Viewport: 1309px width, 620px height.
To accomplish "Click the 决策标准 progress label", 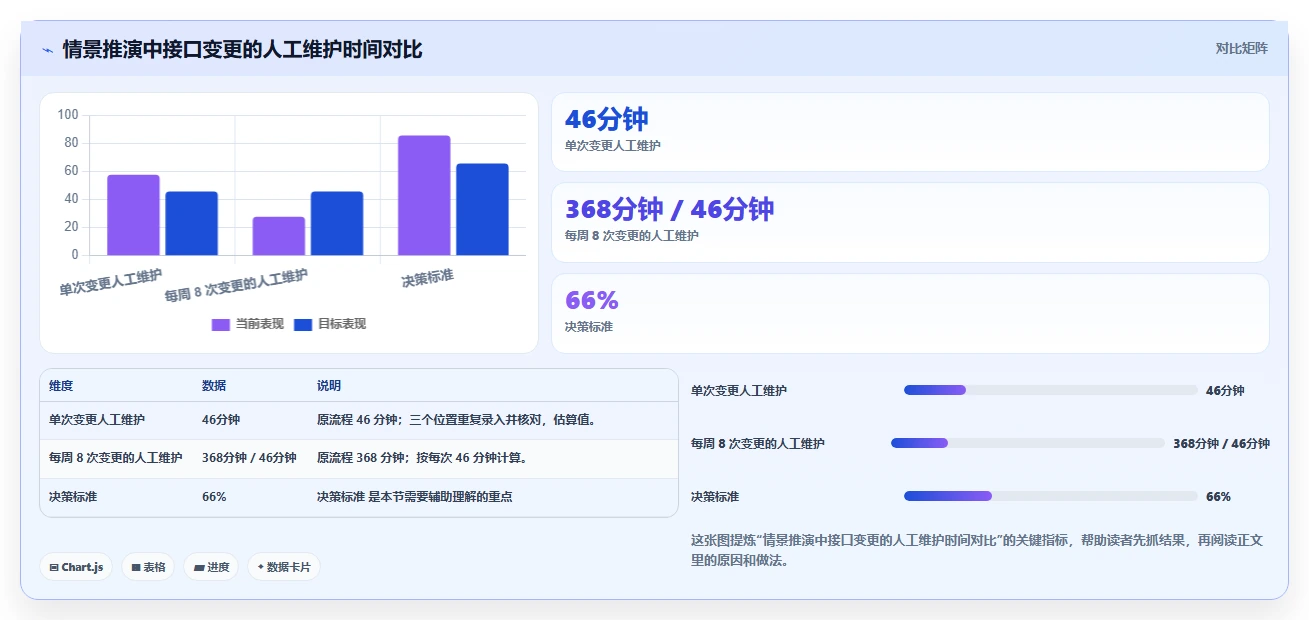I will click(715, 497).
